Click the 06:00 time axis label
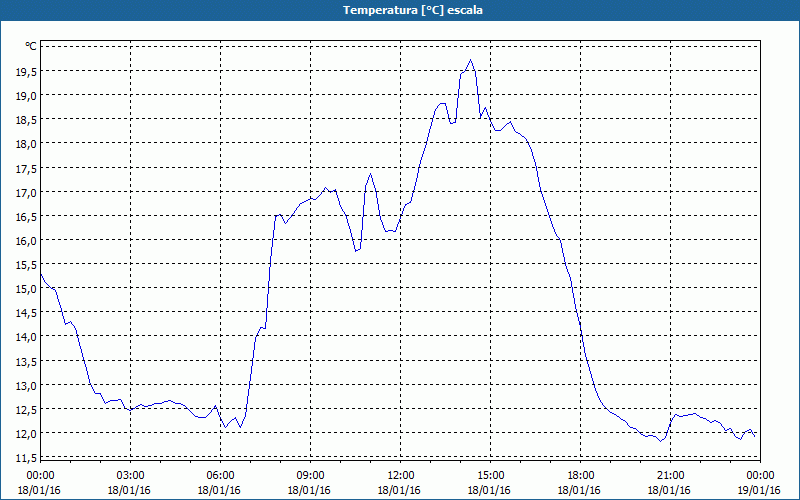Screen dimensions: 800x500 [220, 476]
